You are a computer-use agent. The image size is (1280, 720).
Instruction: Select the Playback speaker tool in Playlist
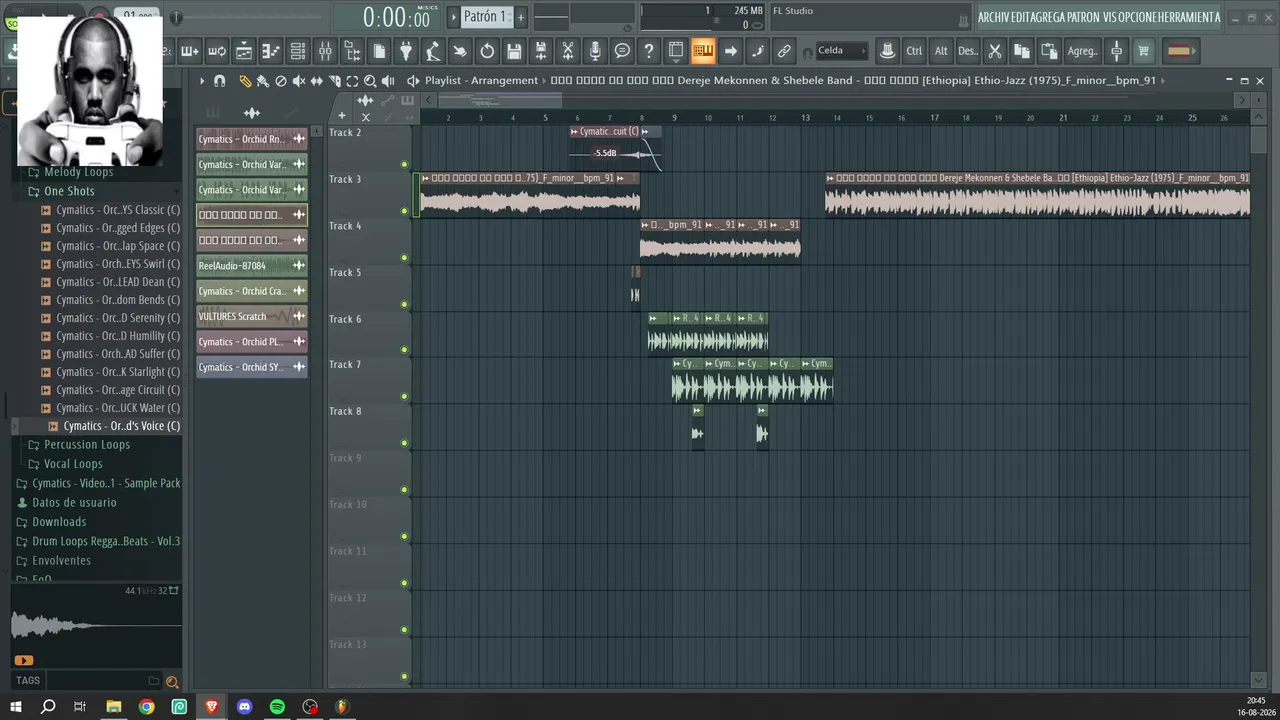[388, 81]
